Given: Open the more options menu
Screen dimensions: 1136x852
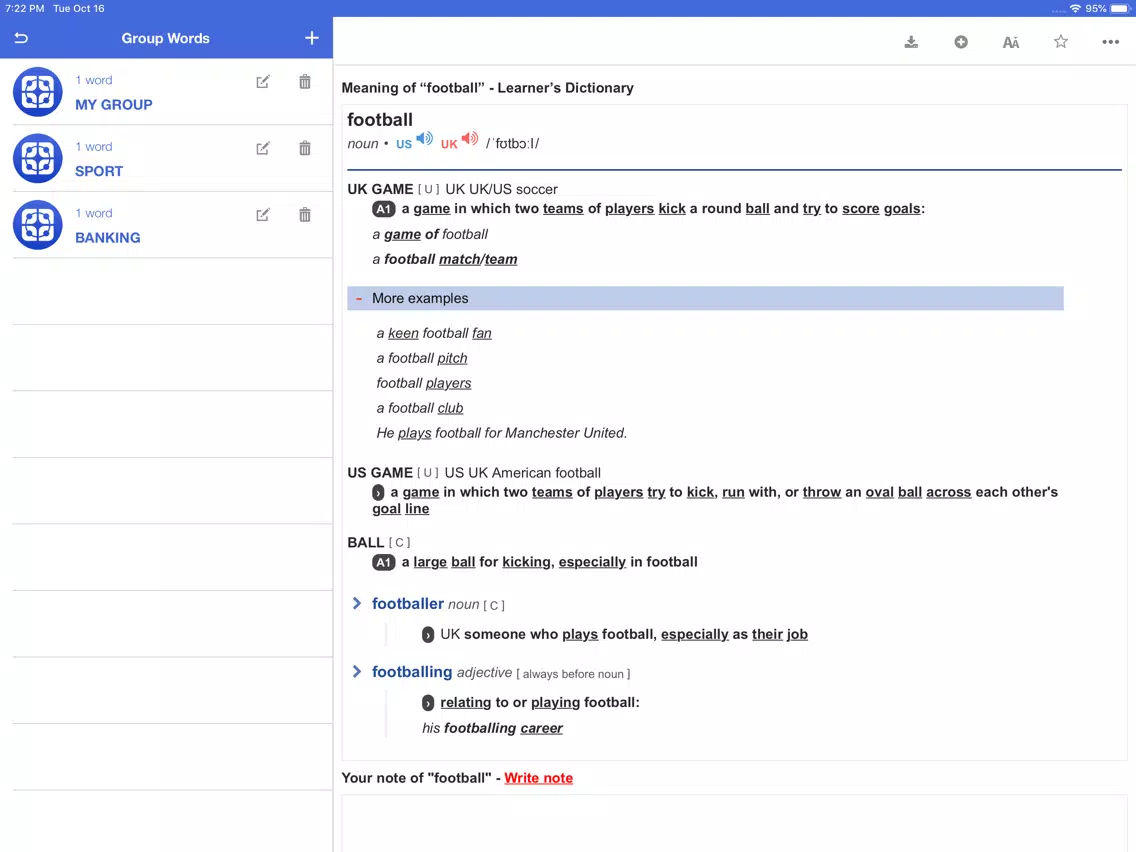Looking at the screenshot, I should (x=1111, y=42).
